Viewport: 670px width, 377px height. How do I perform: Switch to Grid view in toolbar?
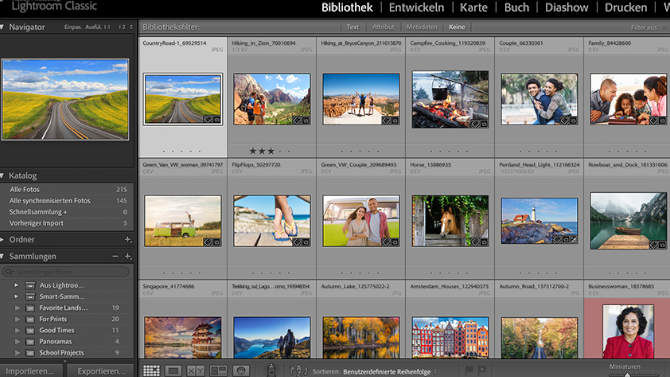(151, 371)
